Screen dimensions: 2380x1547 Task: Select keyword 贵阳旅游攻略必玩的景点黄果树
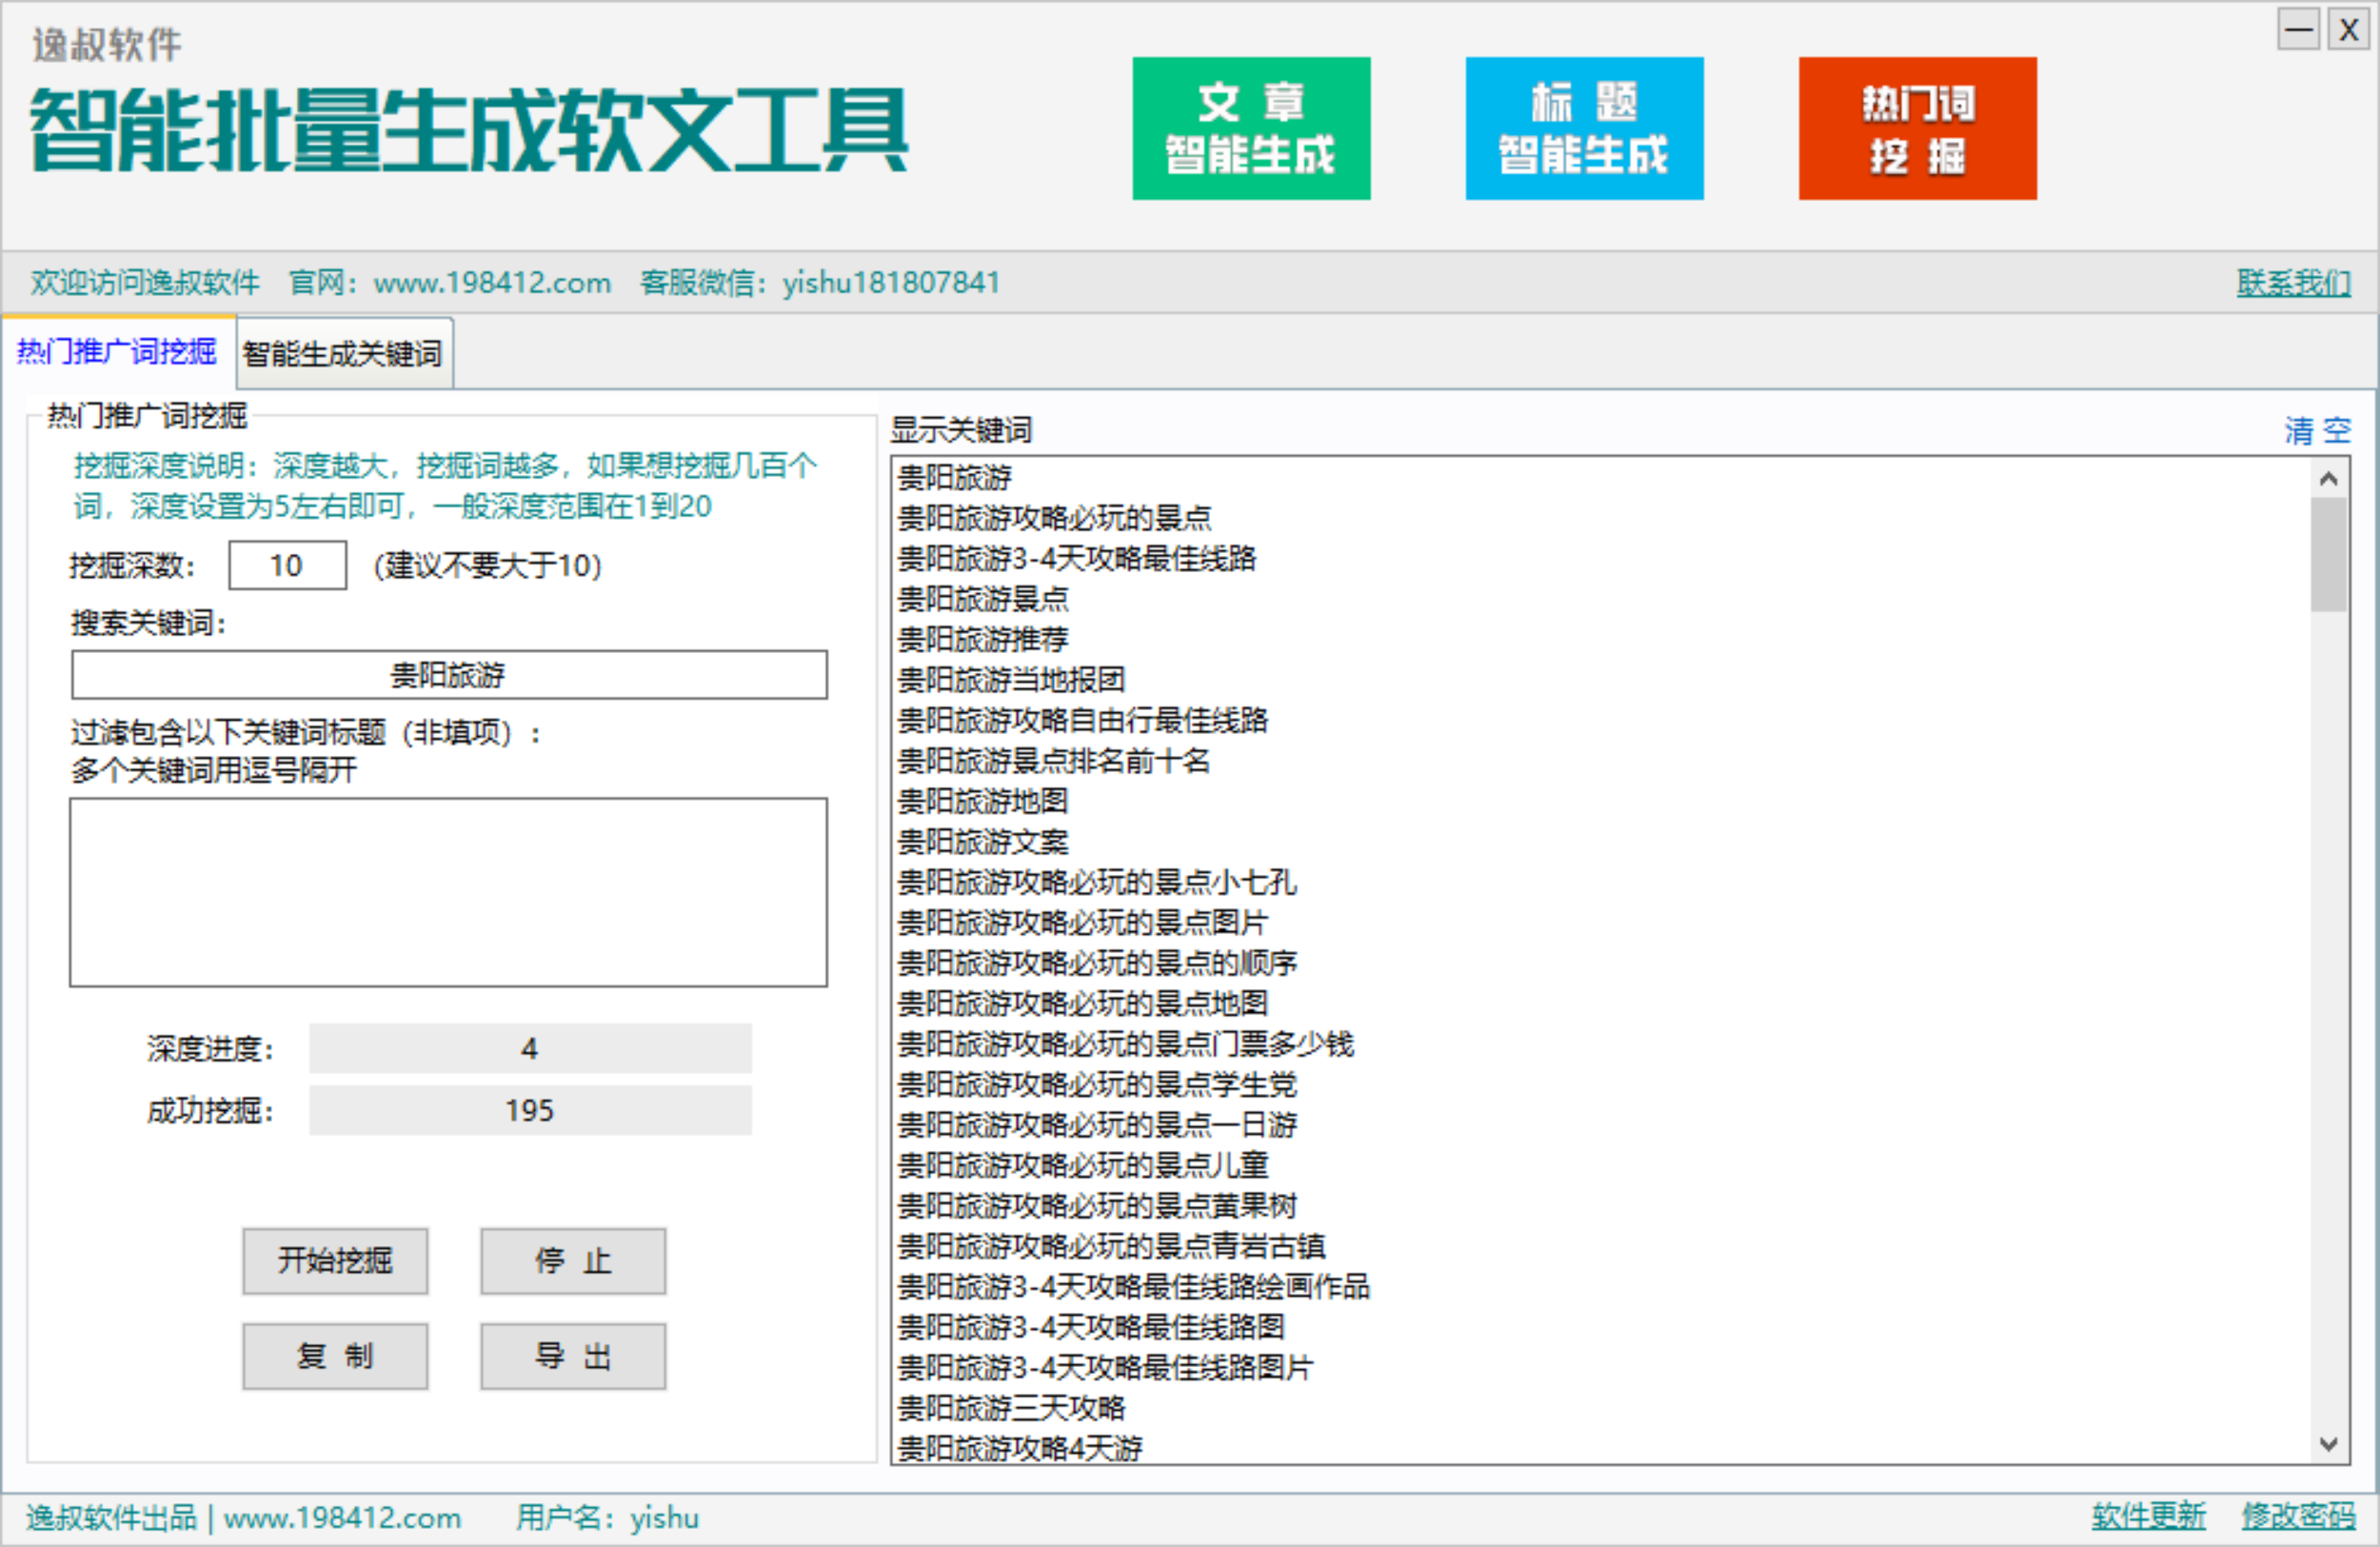click(x=1097, y=1206)
